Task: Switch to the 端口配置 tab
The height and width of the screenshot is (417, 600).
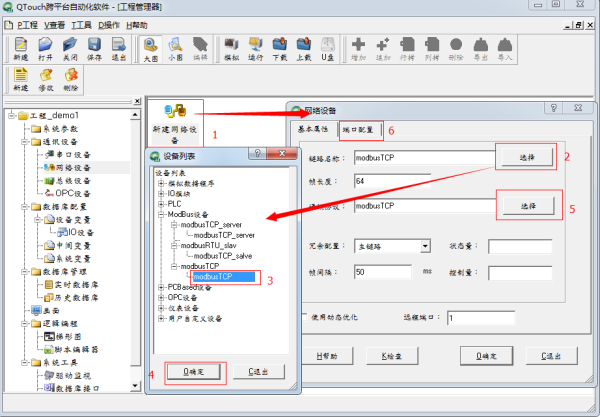Action: [361, 130]
